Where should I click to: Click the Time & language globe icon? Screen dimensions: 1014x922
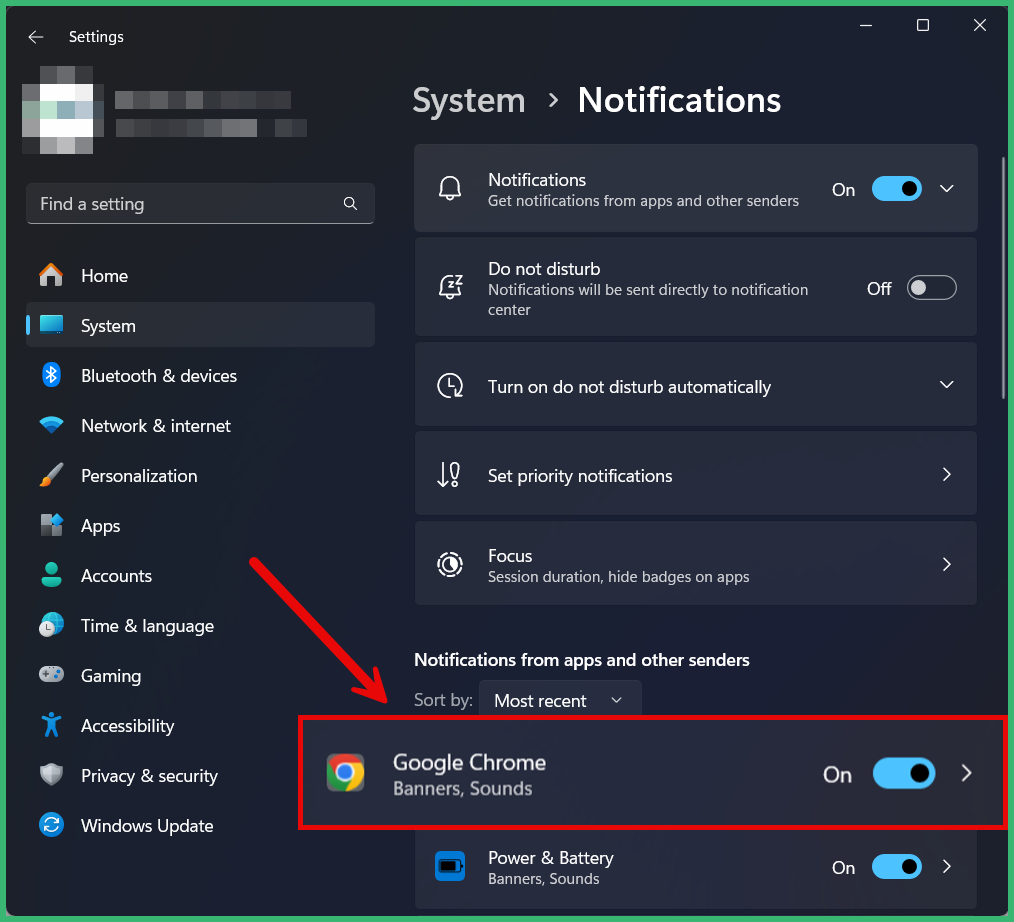[x=51, y=625]
